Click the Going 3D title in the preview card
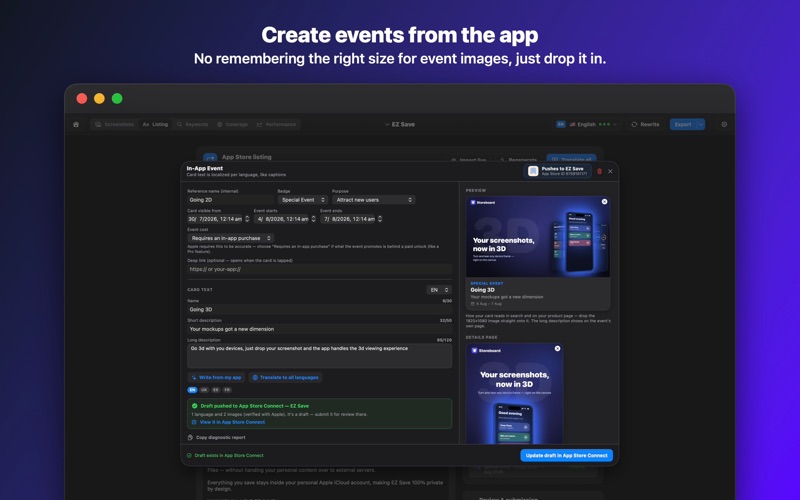 click(483, 290)
